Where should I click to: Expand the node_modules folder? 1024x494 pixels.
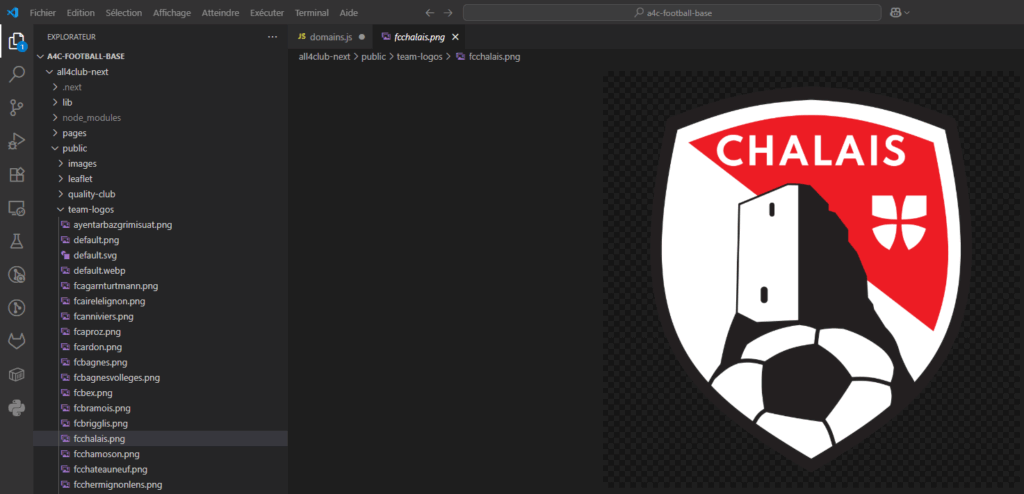point(91,118)
